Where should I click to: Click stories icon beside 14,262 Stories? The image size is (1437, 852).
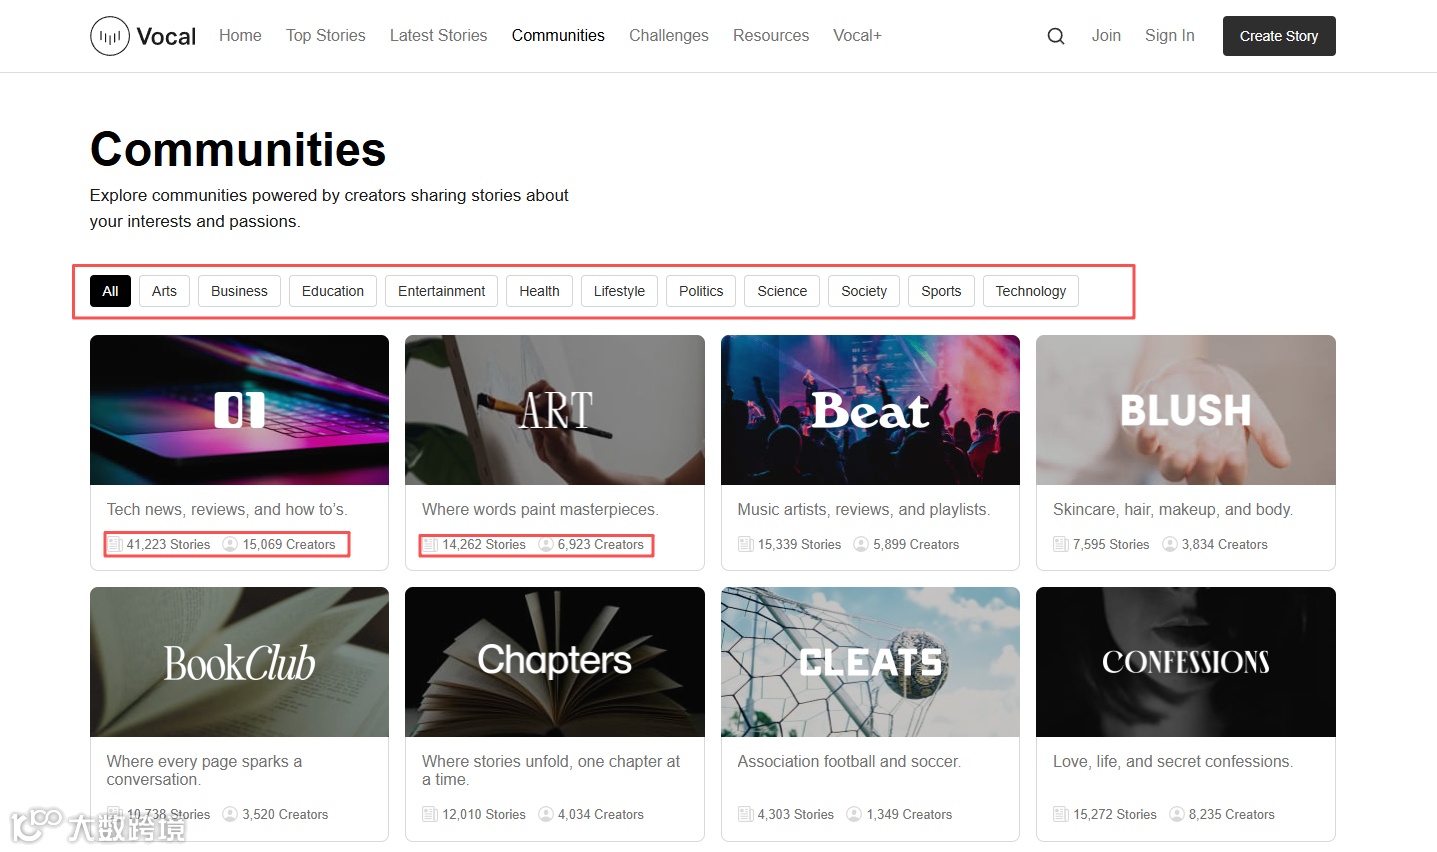(x=430, y=544)
